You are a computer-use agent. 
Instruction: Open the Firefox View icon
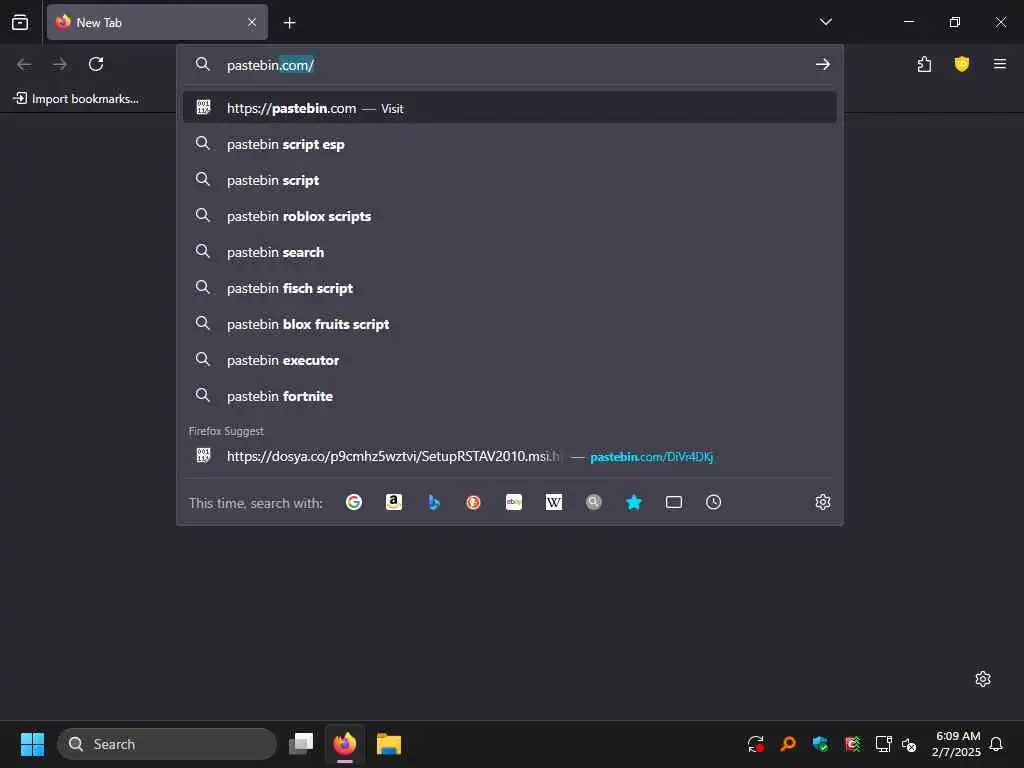click(x=20, y=22)
